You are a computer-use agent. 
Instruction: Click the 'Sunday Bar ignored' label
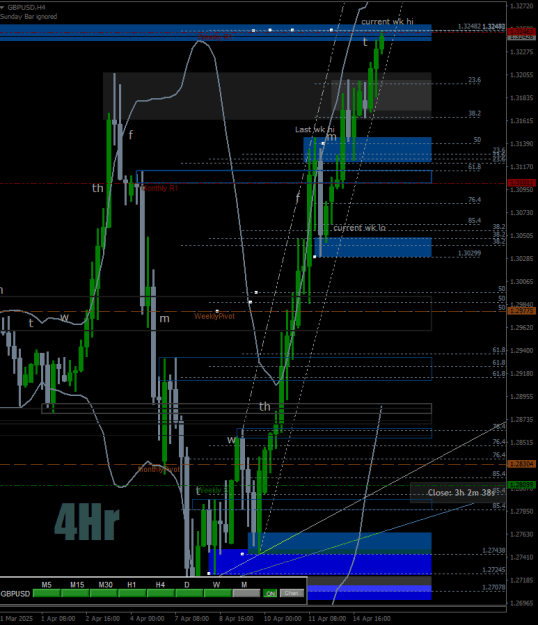28,16
